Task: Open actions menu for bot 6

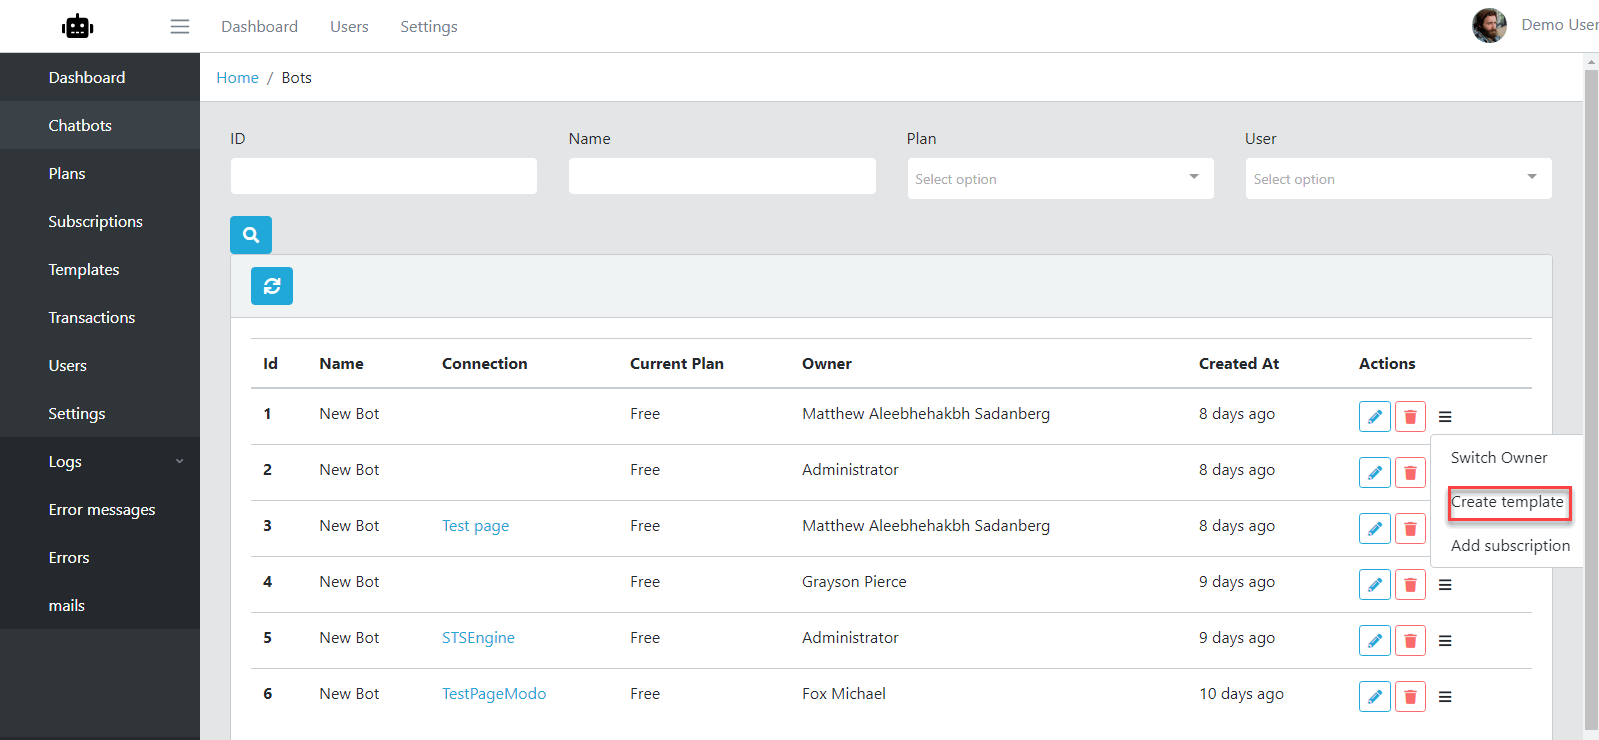Action: 1445,697
